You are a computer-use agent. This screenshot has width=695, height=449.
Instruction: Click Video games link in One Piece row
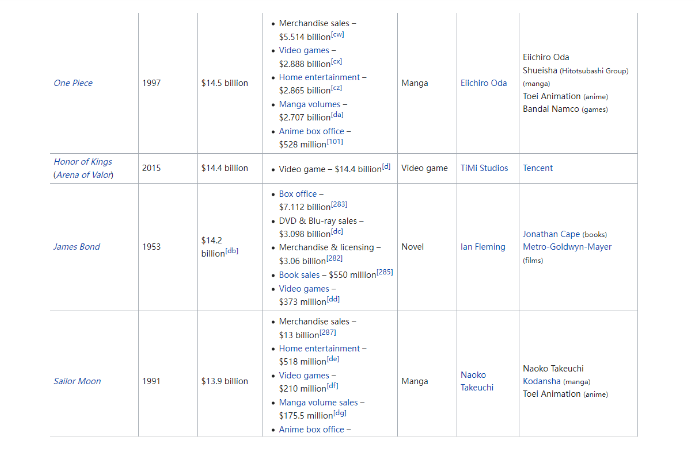pyautogui.click(x=304, y=50)
